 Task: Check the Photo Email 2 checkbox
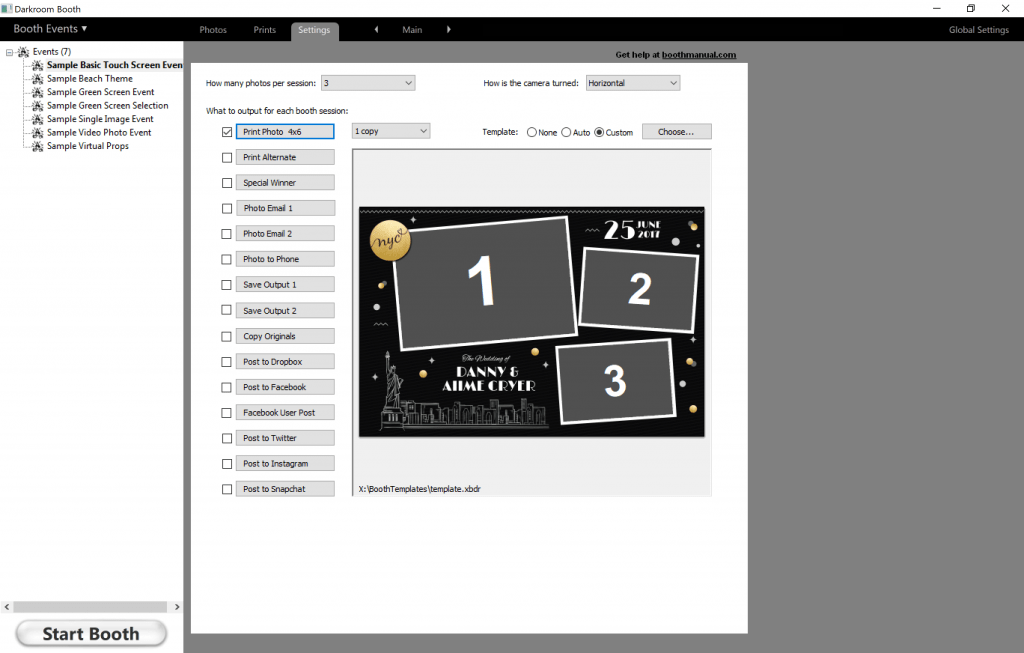click(227, 234)
